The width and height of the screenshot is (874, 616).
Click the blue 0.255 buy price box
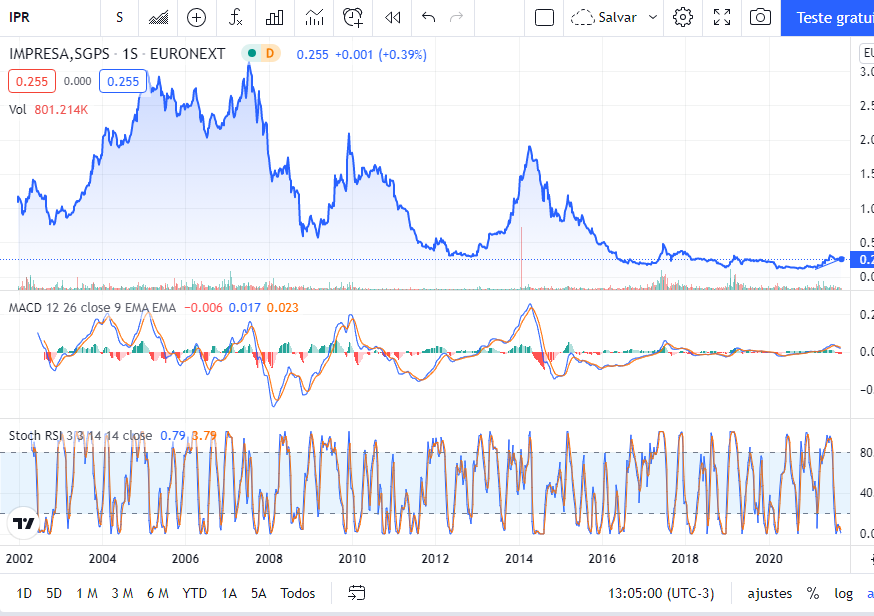point(123,81)
